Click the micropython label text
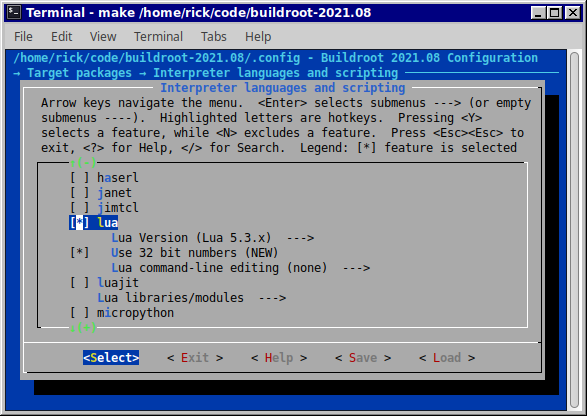Viewport: 587px width, 416px height. 136,313
